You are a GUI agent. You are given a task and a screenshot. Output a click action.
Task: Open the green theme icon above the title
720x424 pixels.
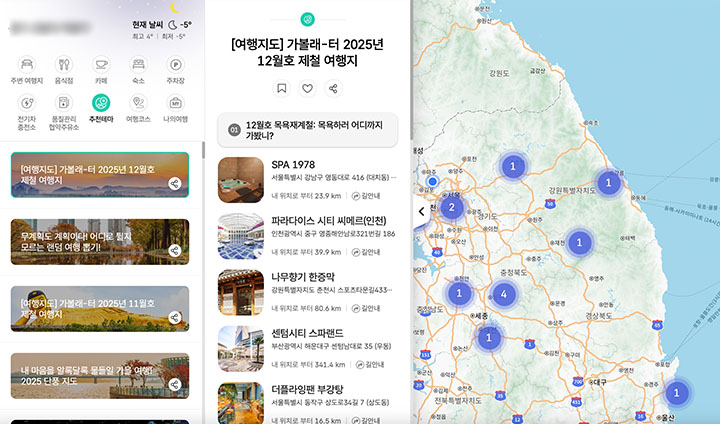click(x=307, y=19)
